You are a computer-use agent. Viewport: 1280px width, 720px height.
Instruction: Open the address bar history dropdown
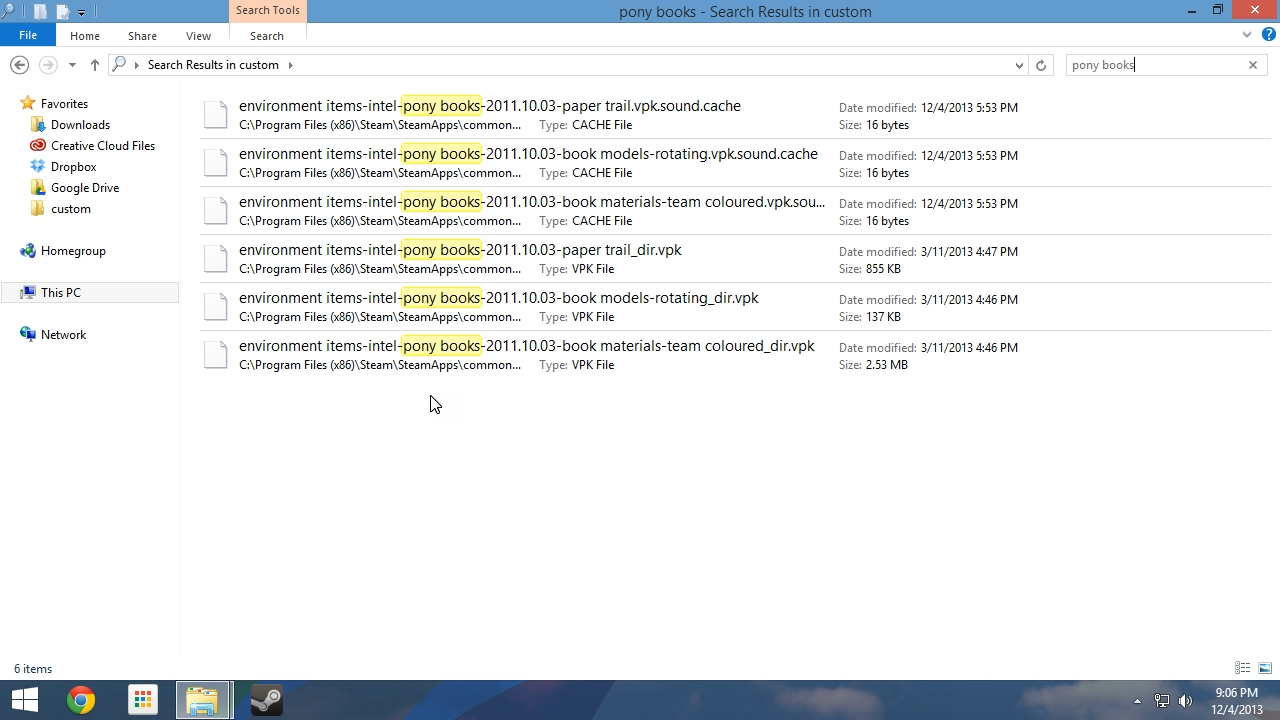(x=1019, y=65)
